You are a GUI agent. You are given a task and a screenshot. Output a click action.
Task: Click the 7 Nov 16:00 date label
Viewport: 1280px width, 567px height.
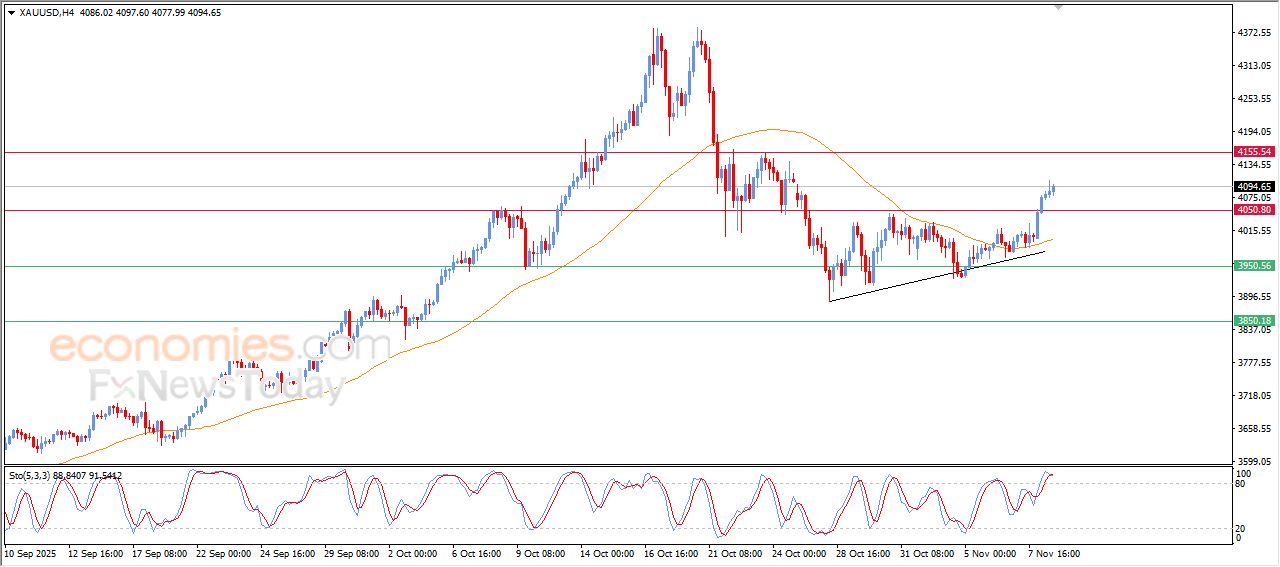(x=1051, y=553)
